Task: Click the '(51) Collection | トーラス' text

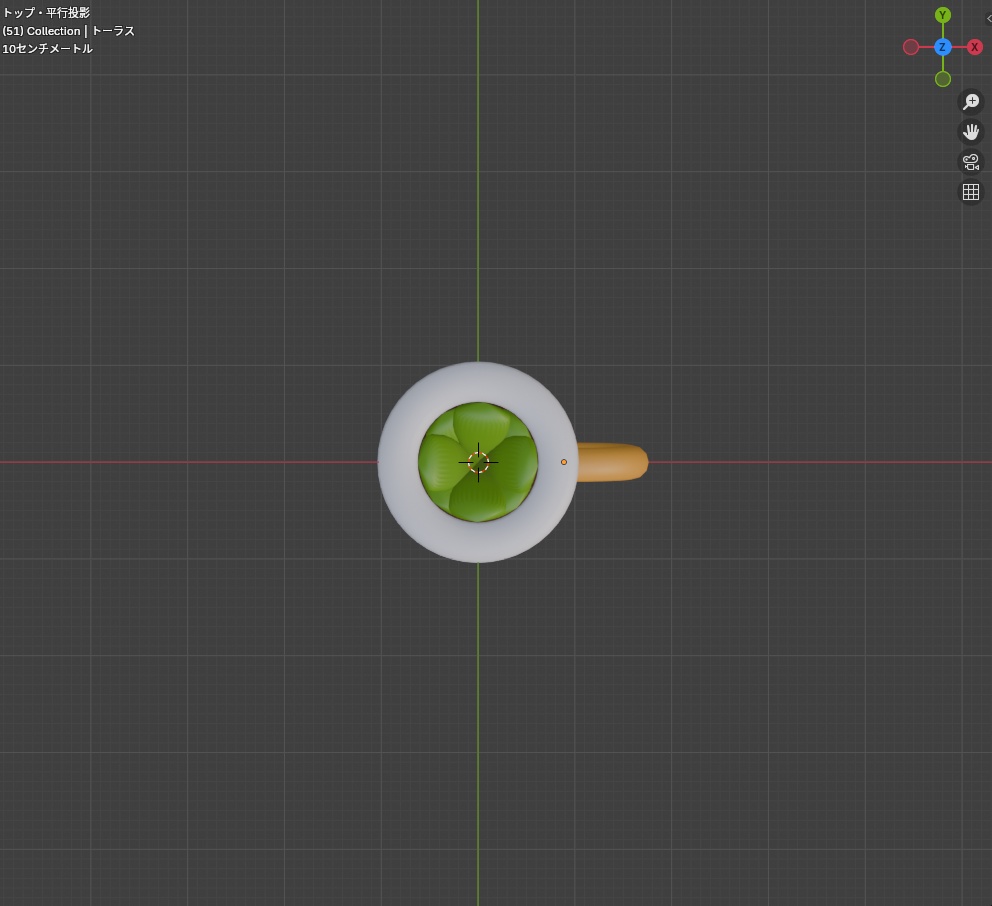Action: point(68,31)
